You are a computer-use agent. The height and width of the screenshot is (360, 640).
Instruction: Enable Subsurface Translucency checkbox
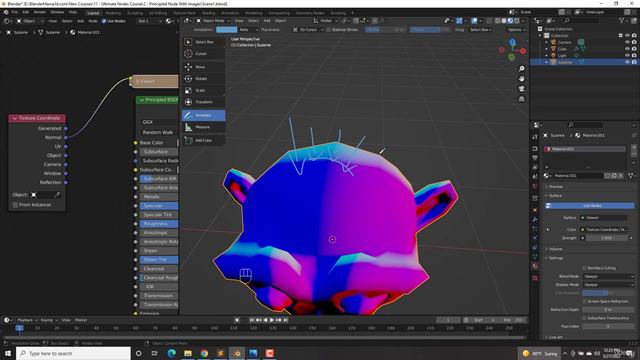(584, 318)
